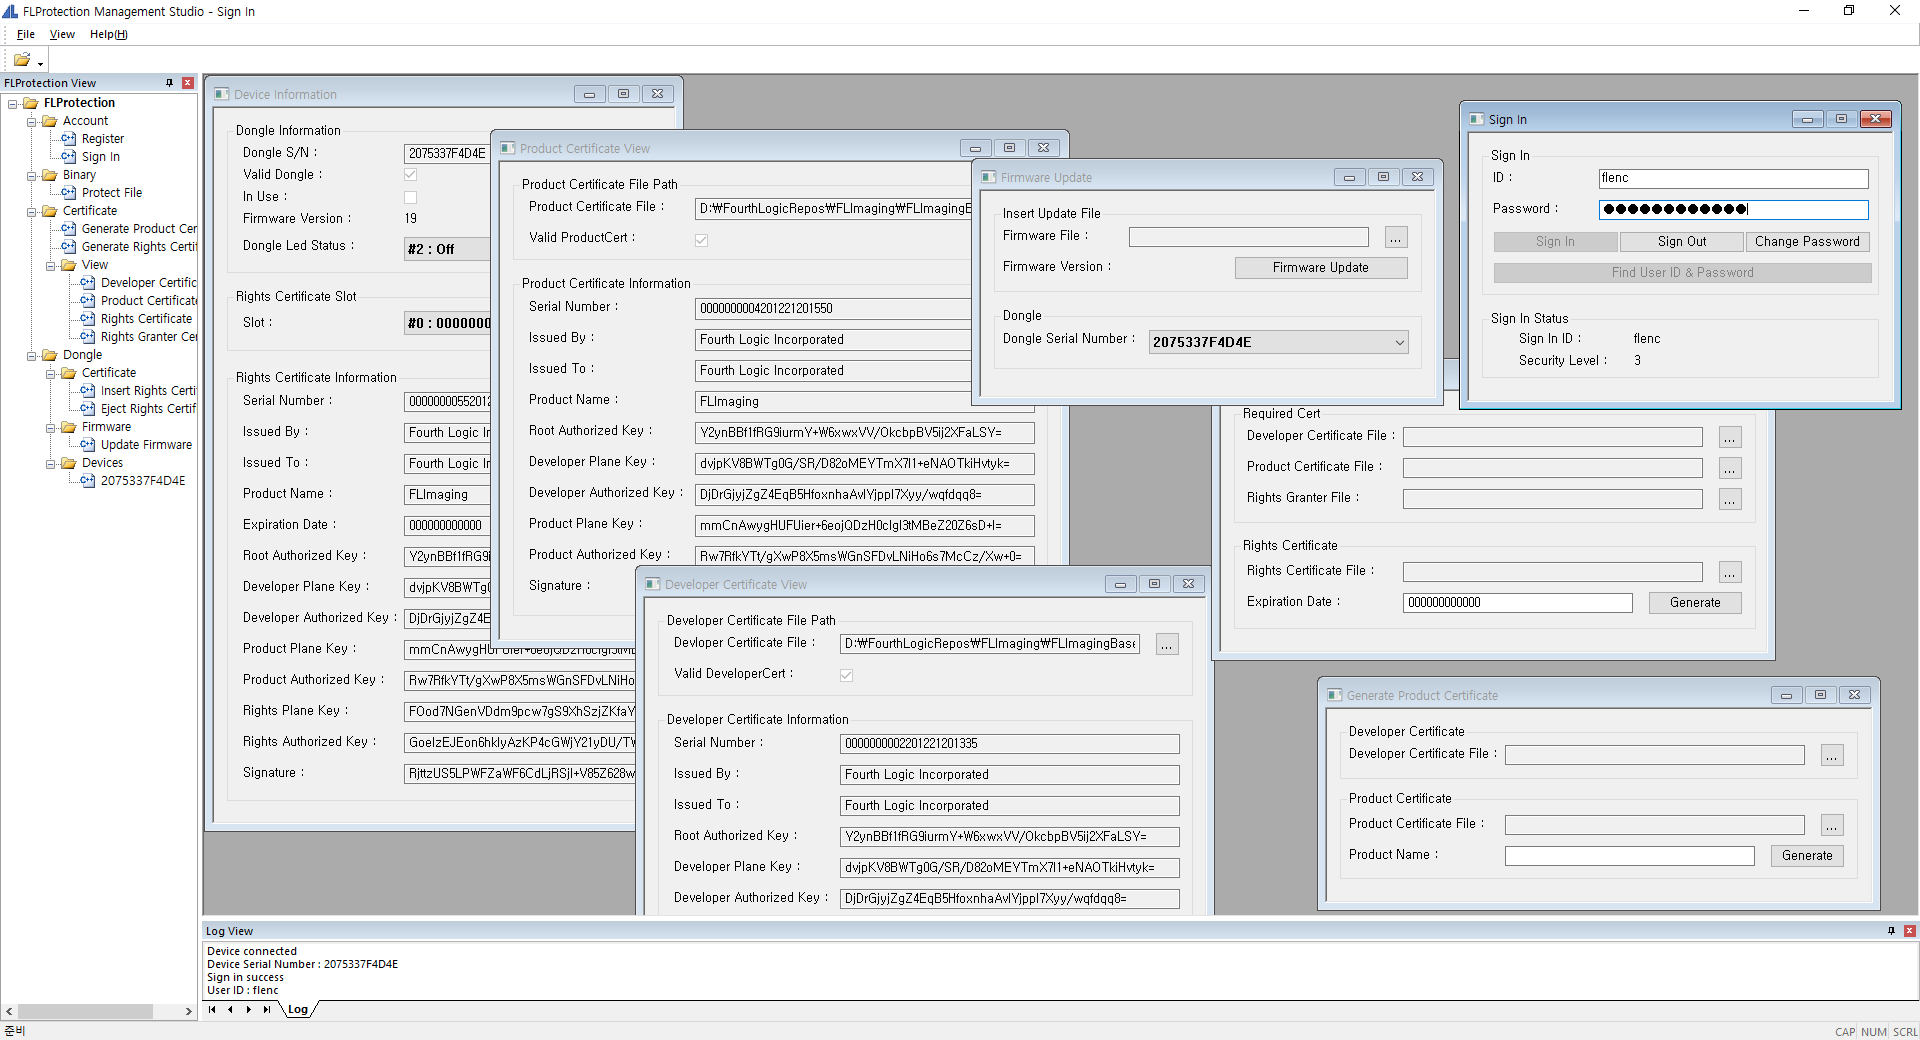
Task: Click the Device Information window title icon
Action: (222, 94)
